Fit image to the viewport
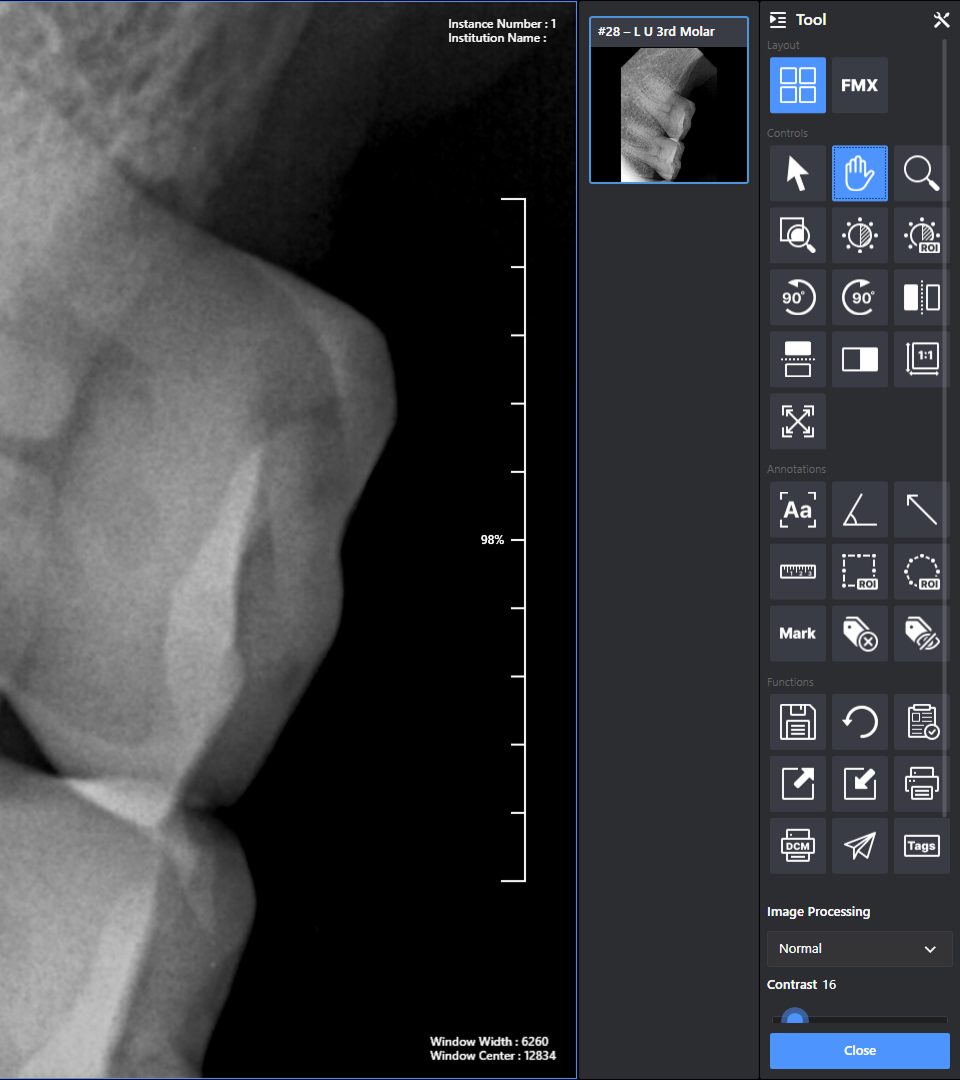This screenshot has width=960, height=1080. click(797, 421)
